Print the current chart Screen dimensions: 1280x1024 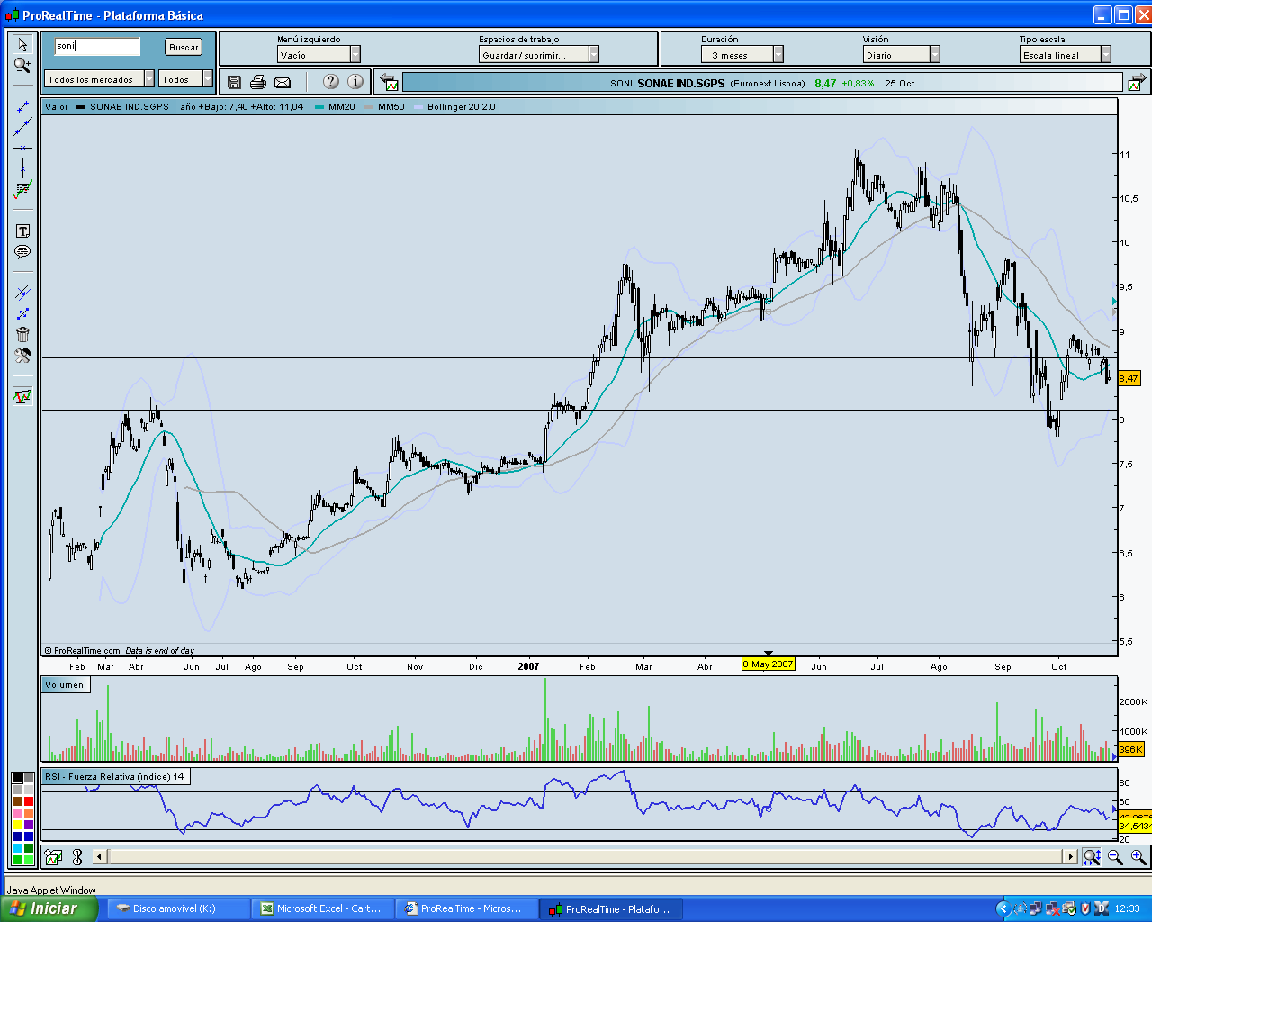coord(258,82)
